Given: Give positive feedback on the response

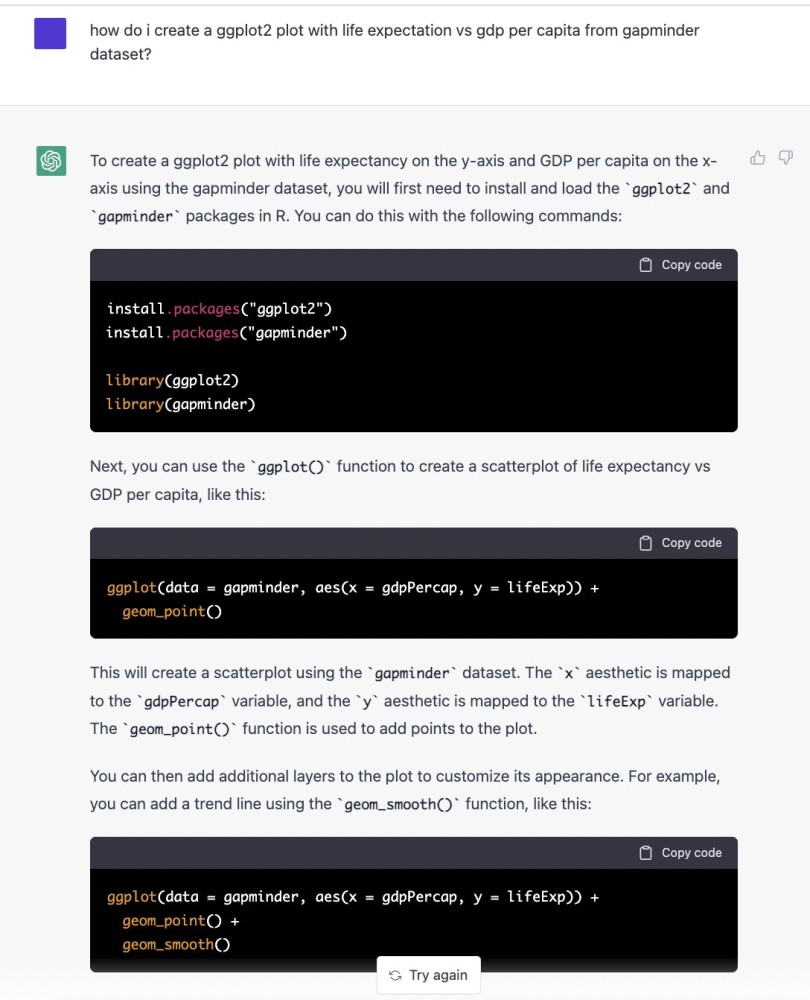Looking at the screenshot, I should pyautogui.click(x=757, y=158).
